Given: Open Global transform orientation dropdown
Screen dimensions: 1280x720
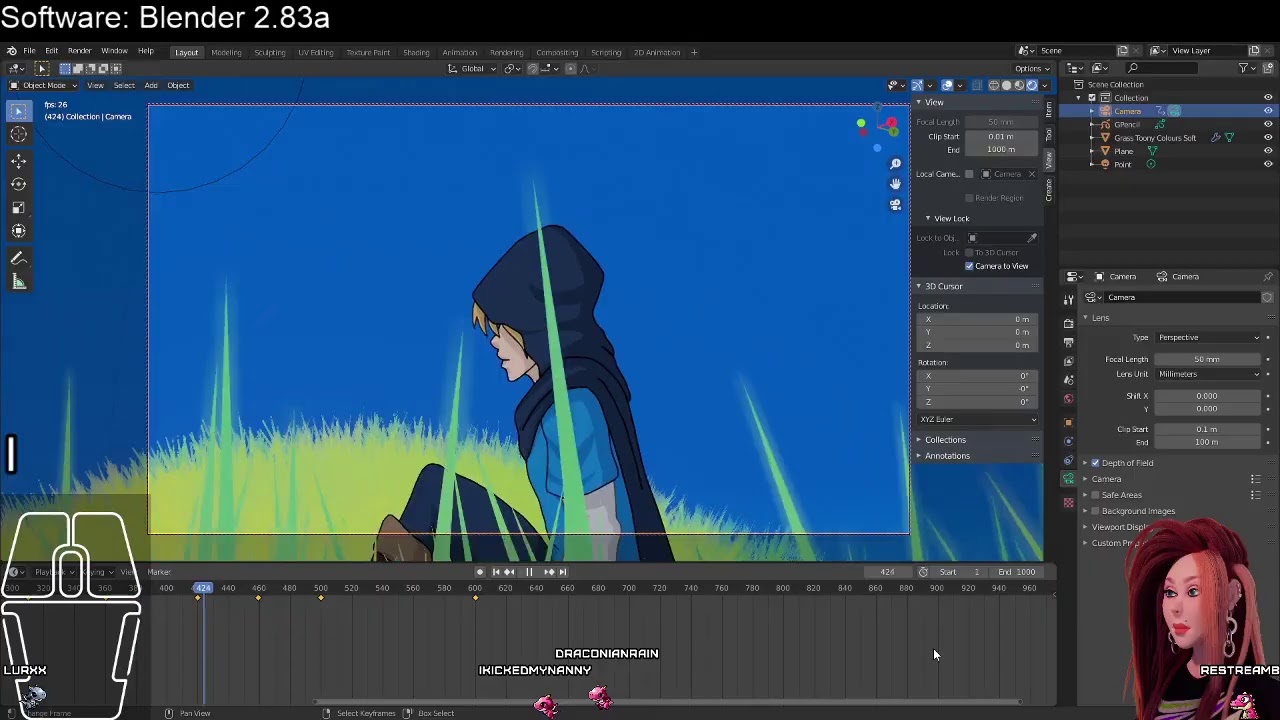Looking at the screenshot, I should (x=470, y=68).
